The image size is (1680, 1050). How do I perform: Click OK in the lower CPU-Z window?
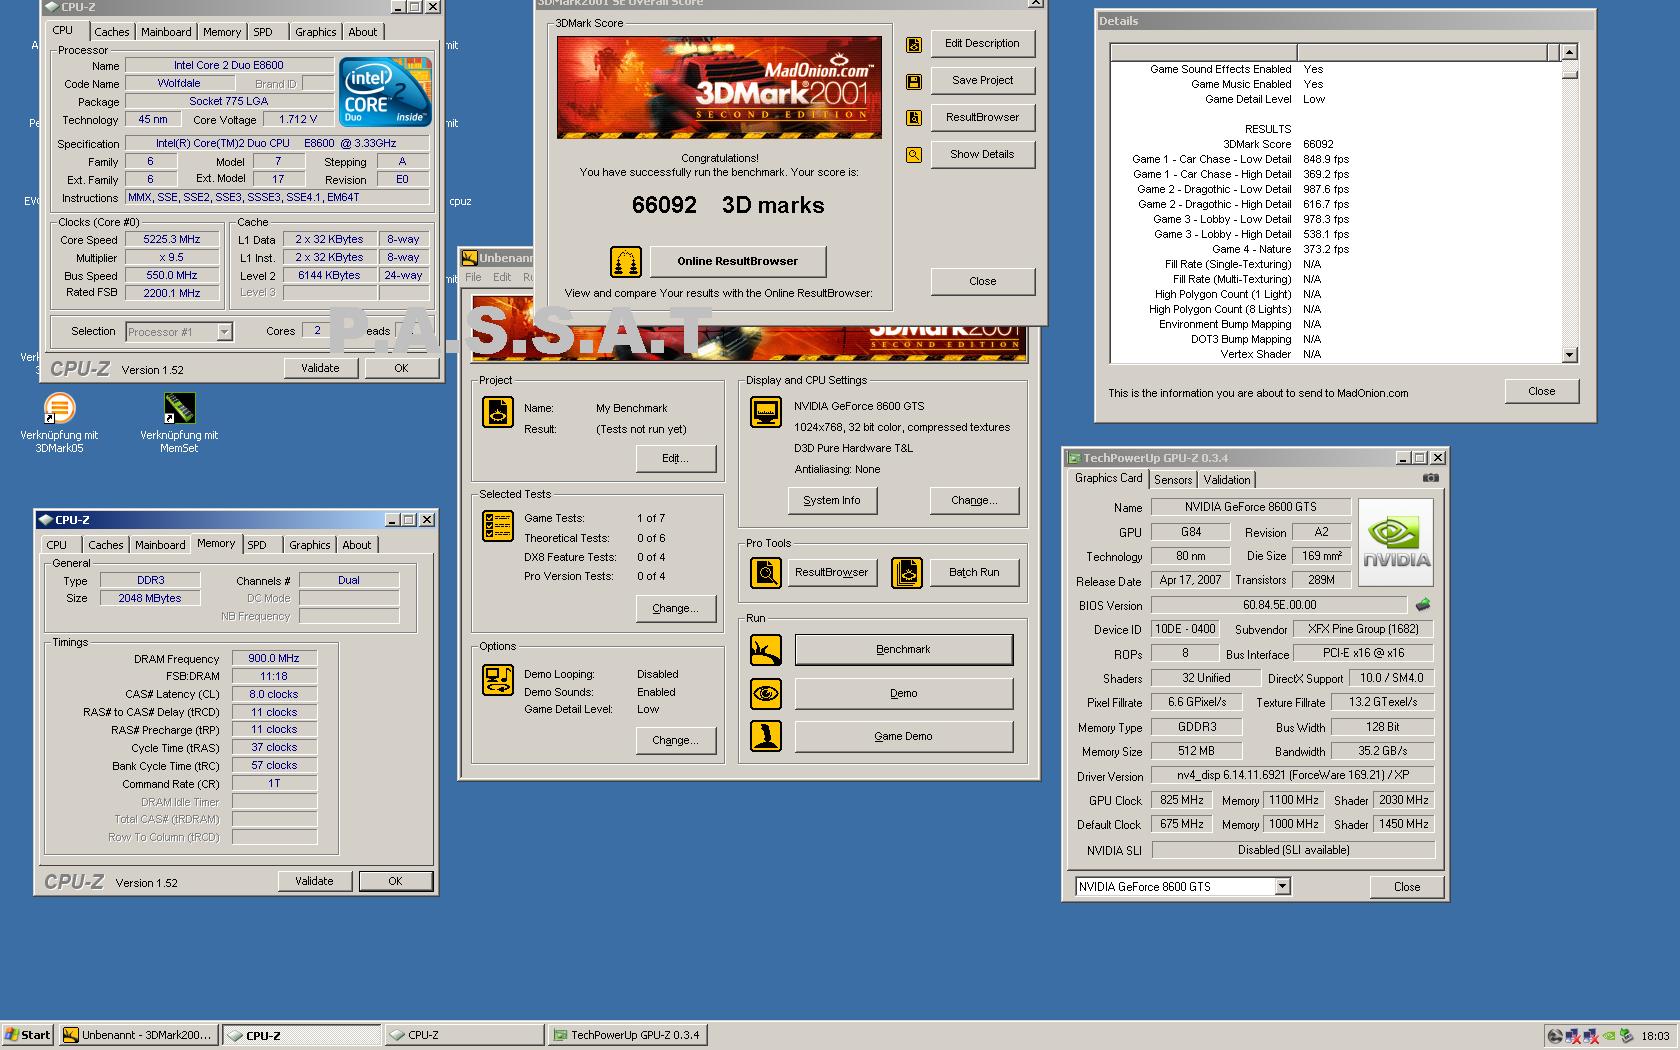pyautogui.click(x=396, y=881)
